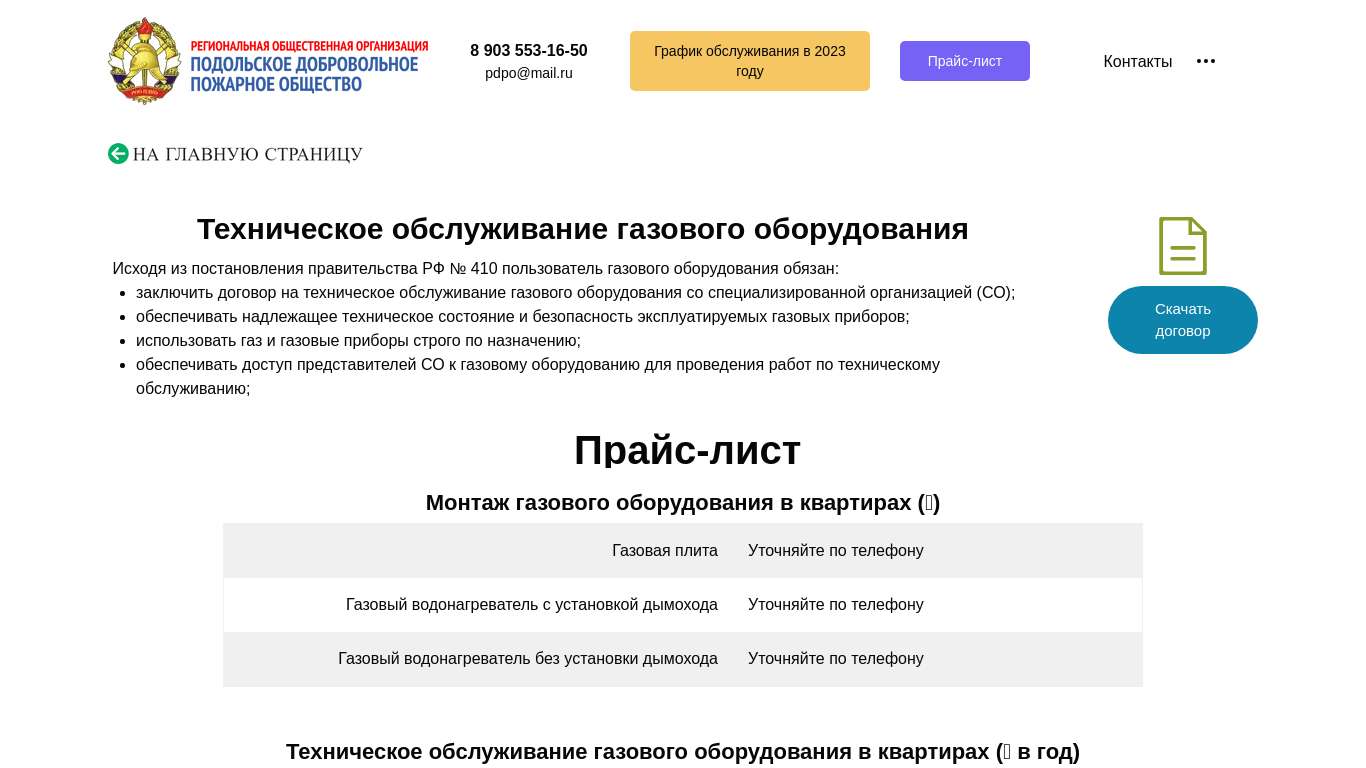Click the bullet about заключить договор
Viewport: 1366px width, 768px height.
pyautogui.click(x=575, y=293)
